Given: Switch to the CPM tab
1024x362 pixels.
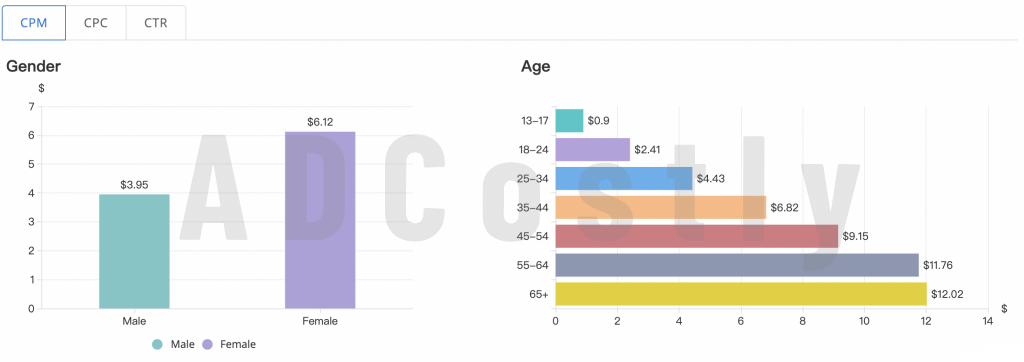Looking at the screenshot, I should [x=33, y=23].
